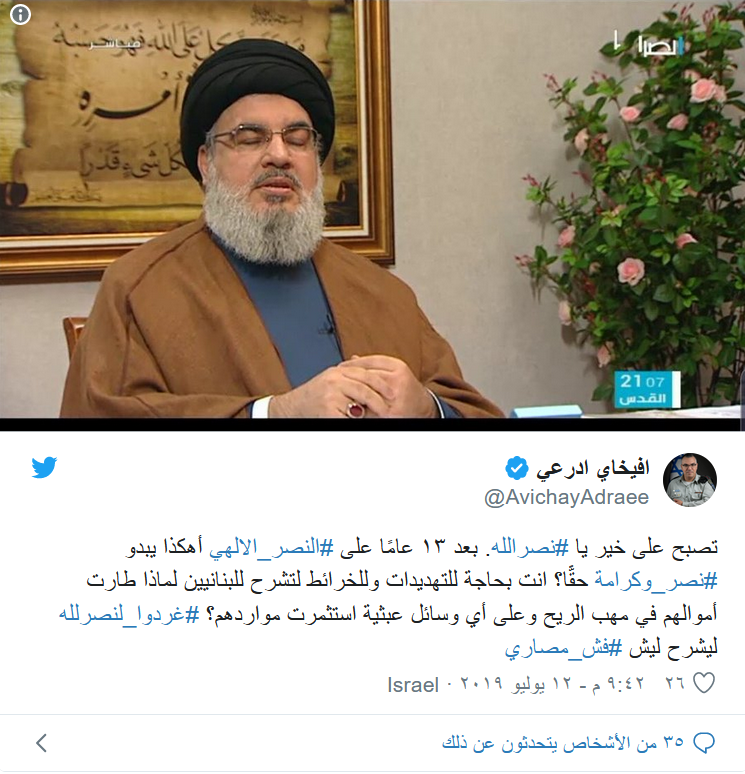Open the ٣٥ people talking about this link
The image size is (745, 774).
click(x=562, y=743)
